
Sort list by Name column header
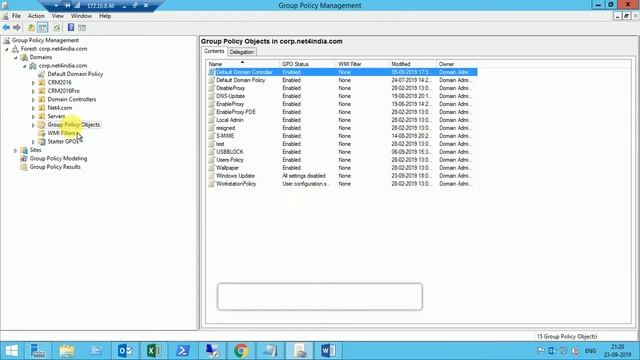(243, 64)
